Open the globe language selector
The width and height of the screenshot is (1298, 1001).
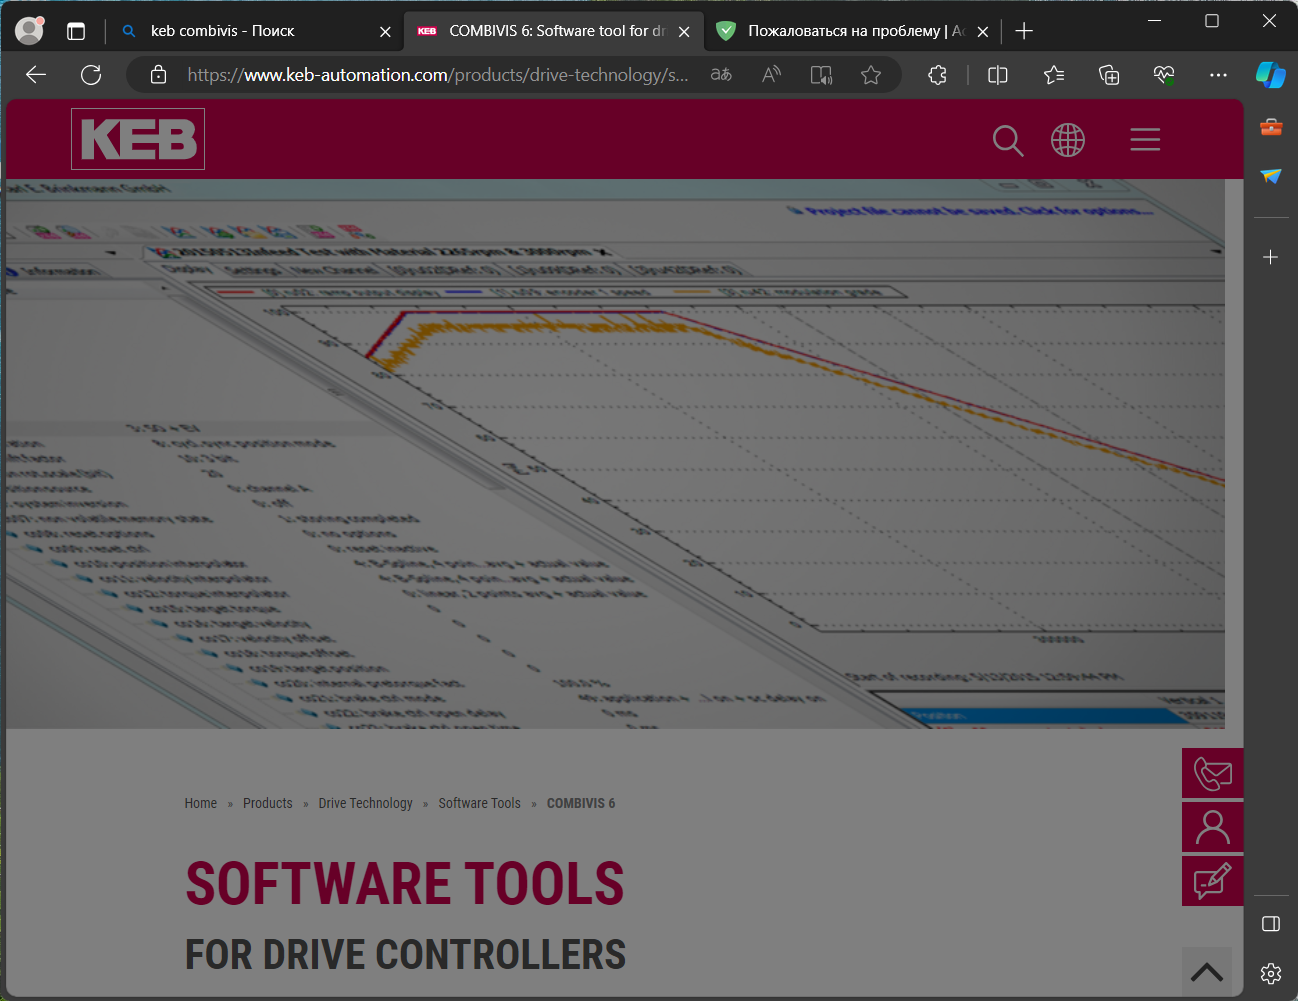[x=1067, y=140]
